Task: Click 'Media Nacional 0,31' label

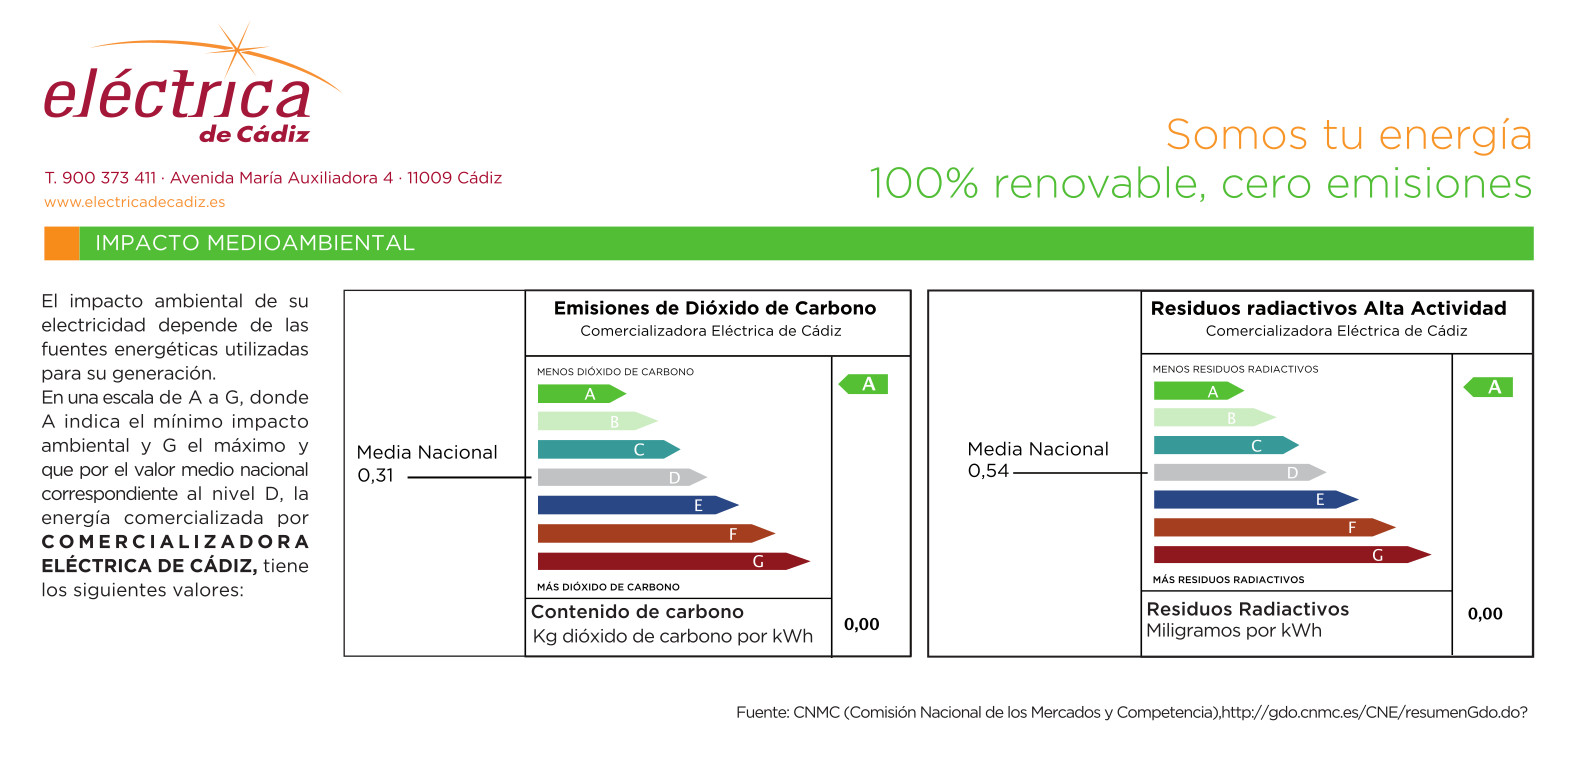Action: [x=427, y=463]
